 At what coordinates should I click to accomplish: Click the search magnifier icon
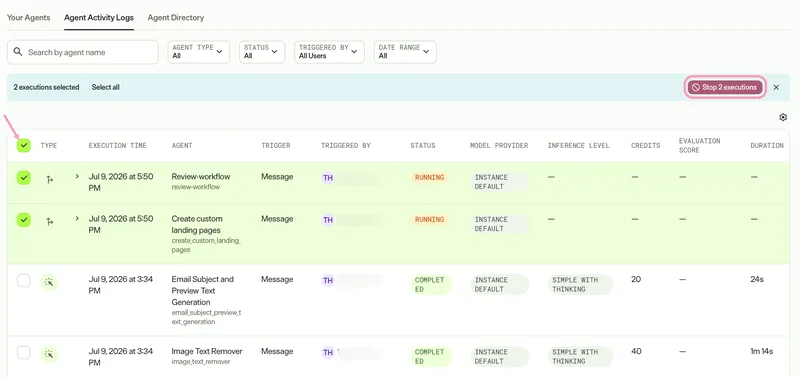click(x=18, y=52)
